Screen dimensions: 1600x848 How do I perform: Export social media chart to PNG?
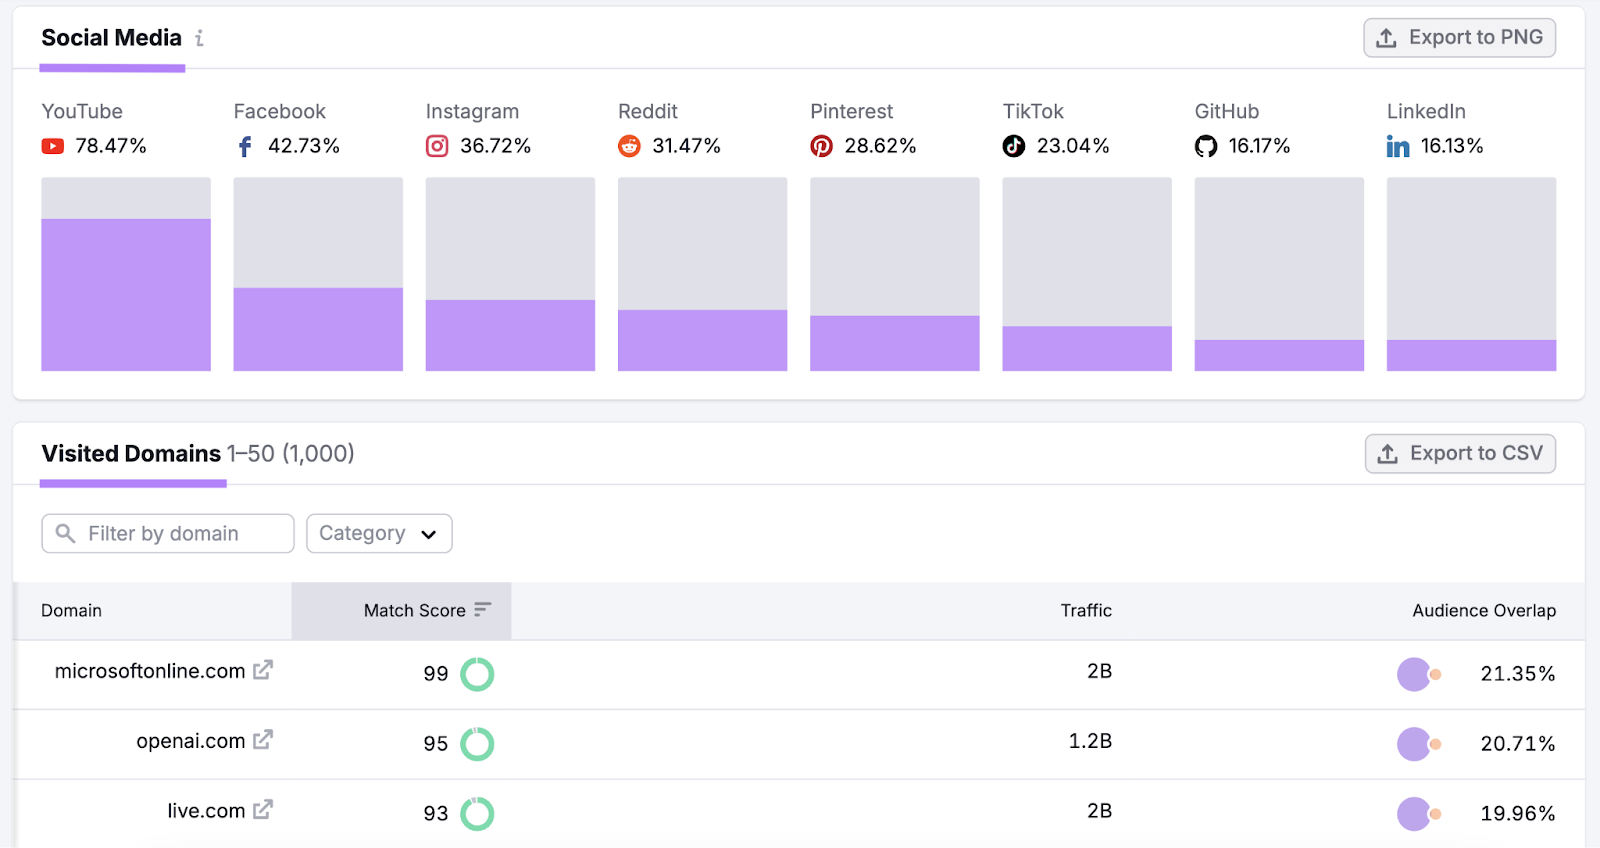pyautogui.click(x=1459, y=38)
